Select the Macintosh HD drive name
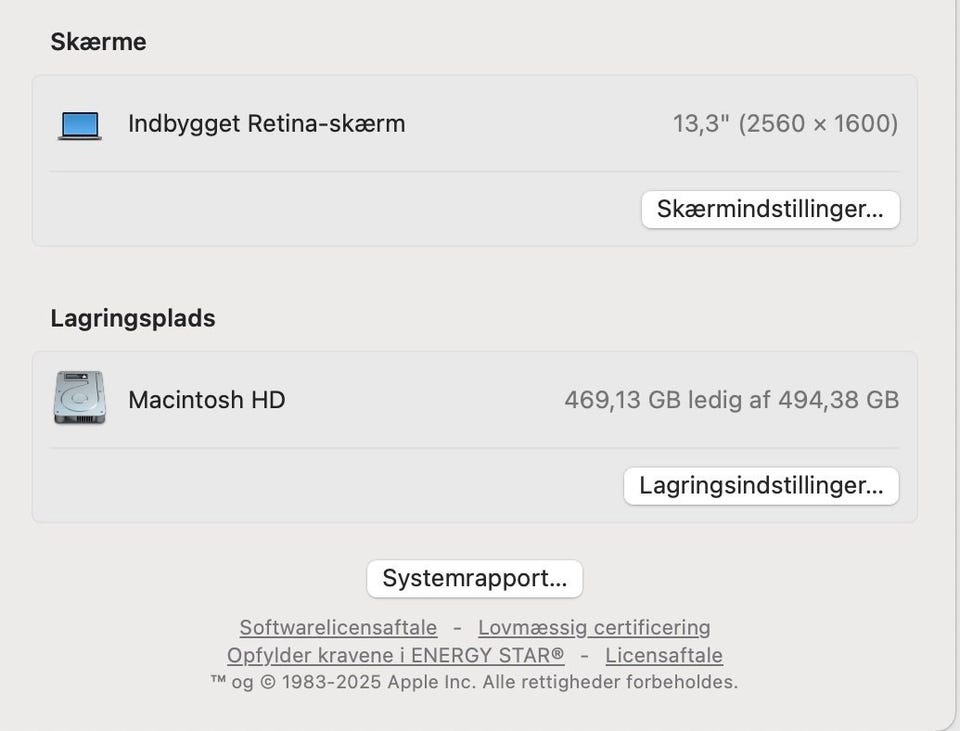Screen dimensions: 960x731 (207, 400)
